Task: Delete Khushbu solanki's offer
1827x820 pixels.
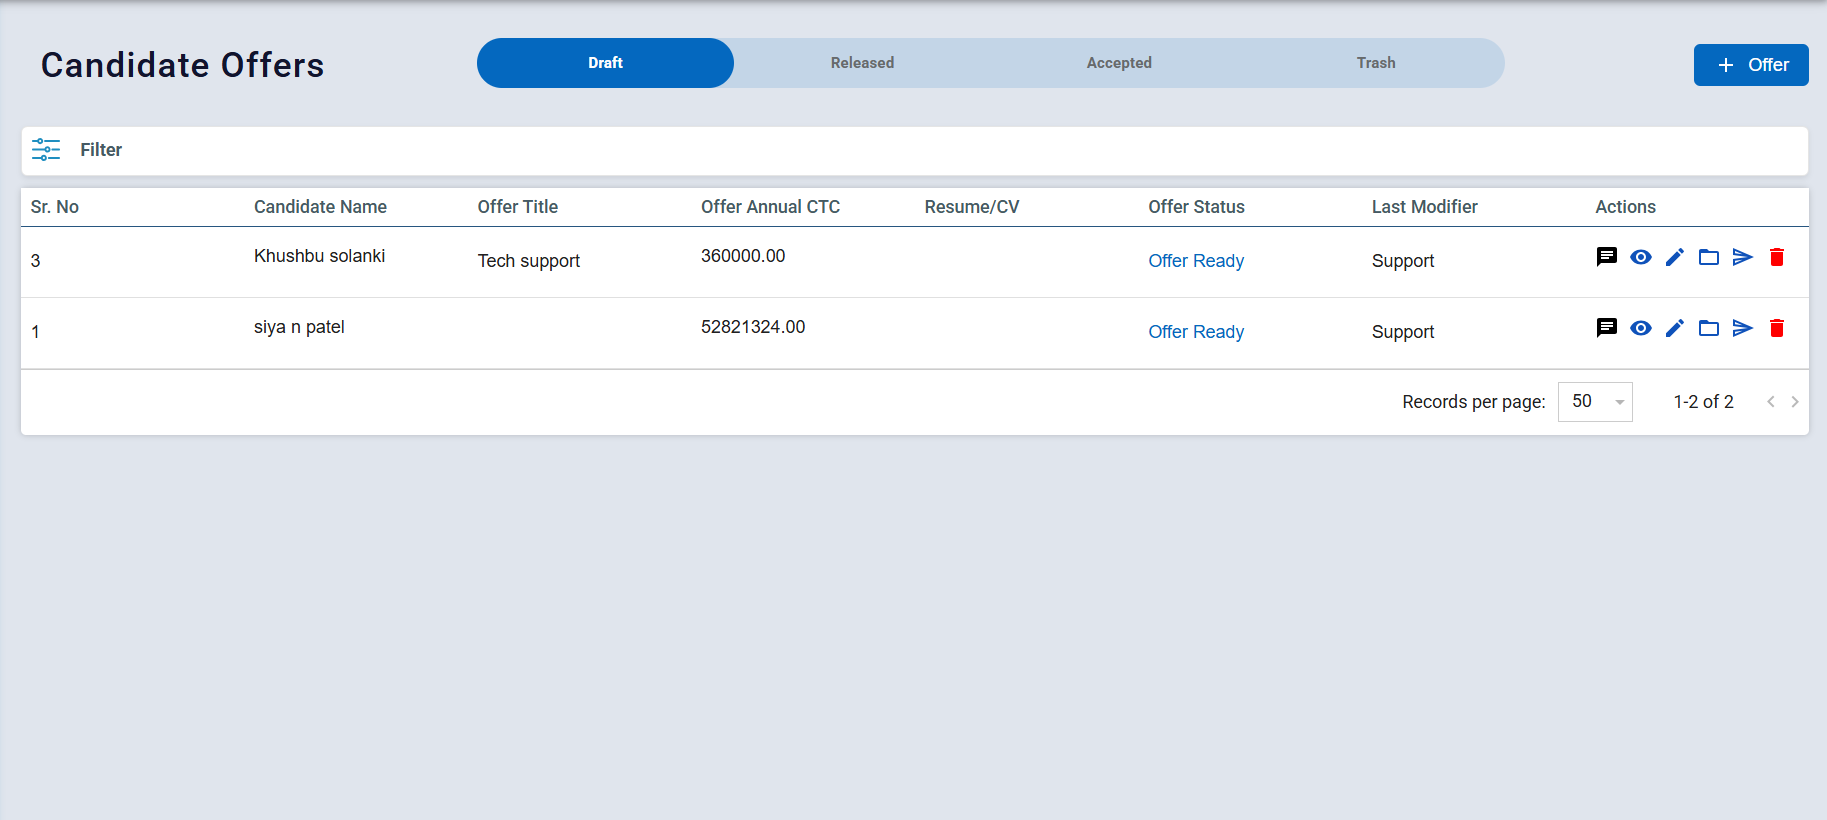Action: [x=1776, y=257]
